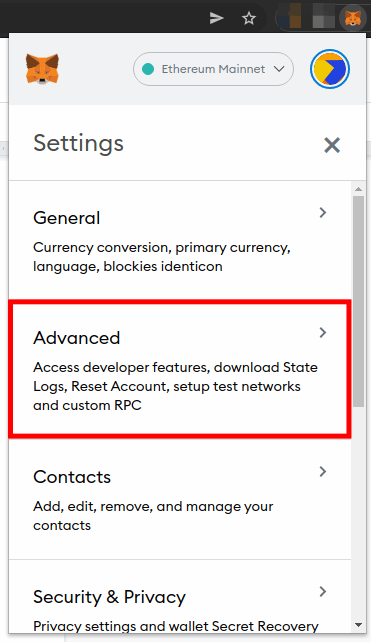Expand Security & Privacy chevron
This screenshot has width=371, height=642.
pyautogui.click(x=323, y=591)
